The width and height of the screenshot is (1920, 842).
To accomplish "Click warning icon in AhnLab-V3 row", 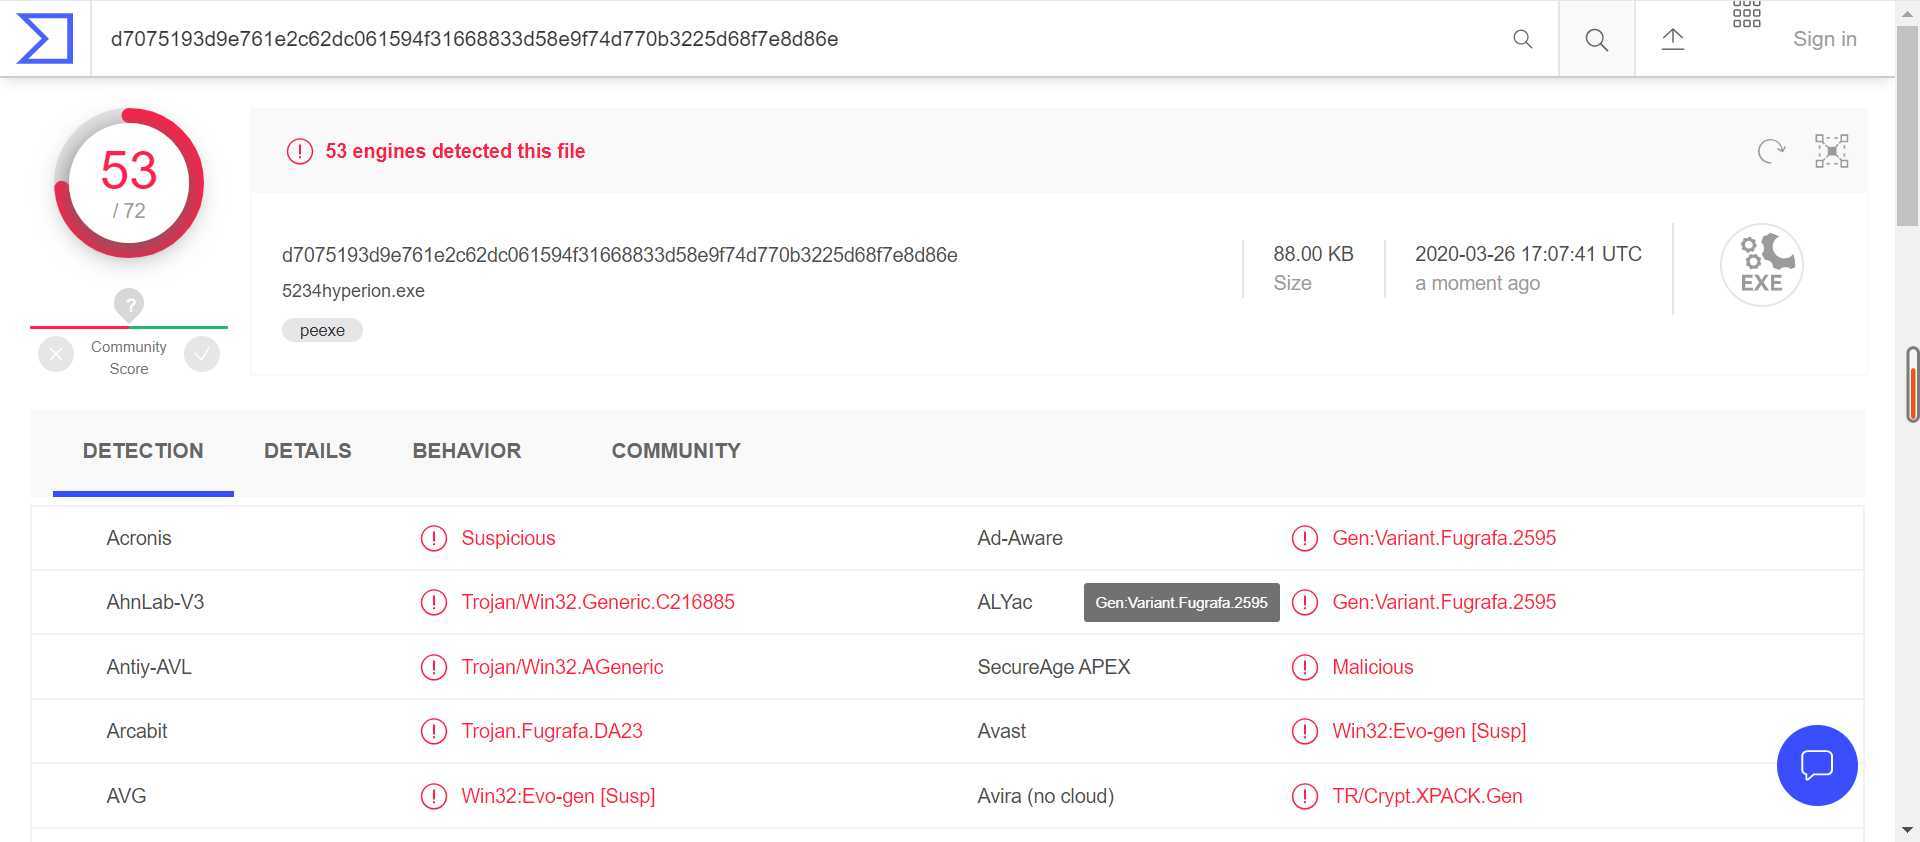I will click(x=433, y=602).
